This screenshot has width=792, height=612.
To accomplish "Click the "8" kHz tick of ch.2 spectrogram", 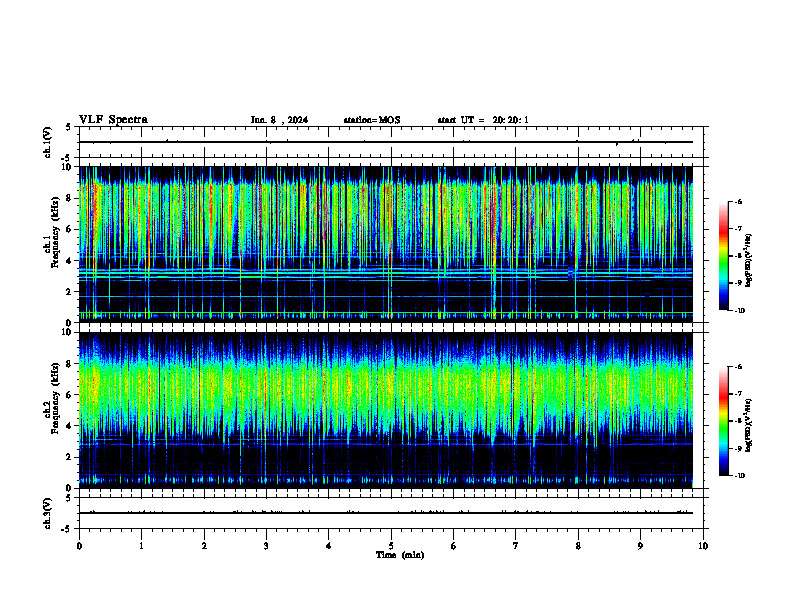I will [71, 364].
